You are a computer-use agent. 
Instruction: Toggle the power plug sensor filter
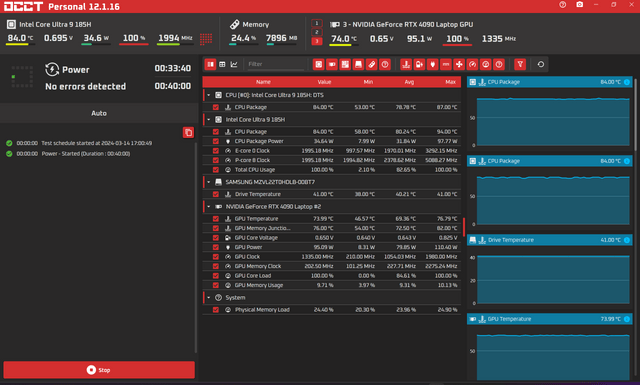432,65
